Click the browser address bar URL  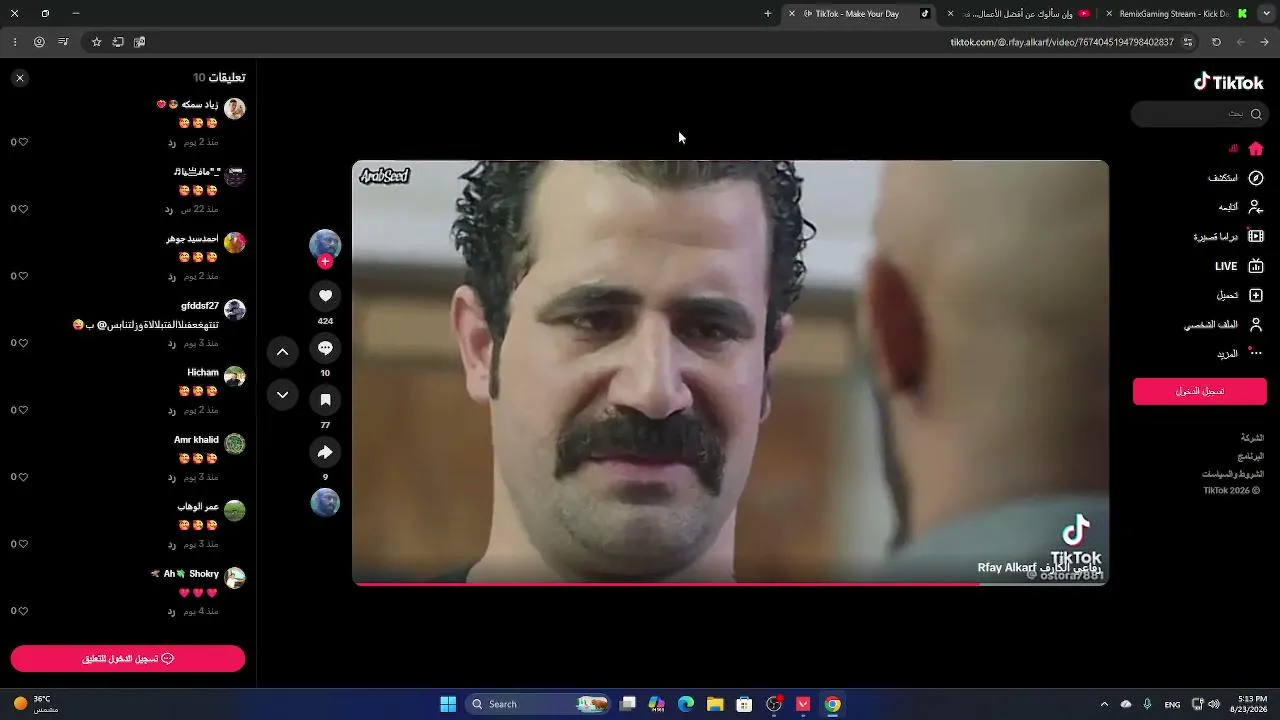pyautogui.click(x=1062, y=42)
